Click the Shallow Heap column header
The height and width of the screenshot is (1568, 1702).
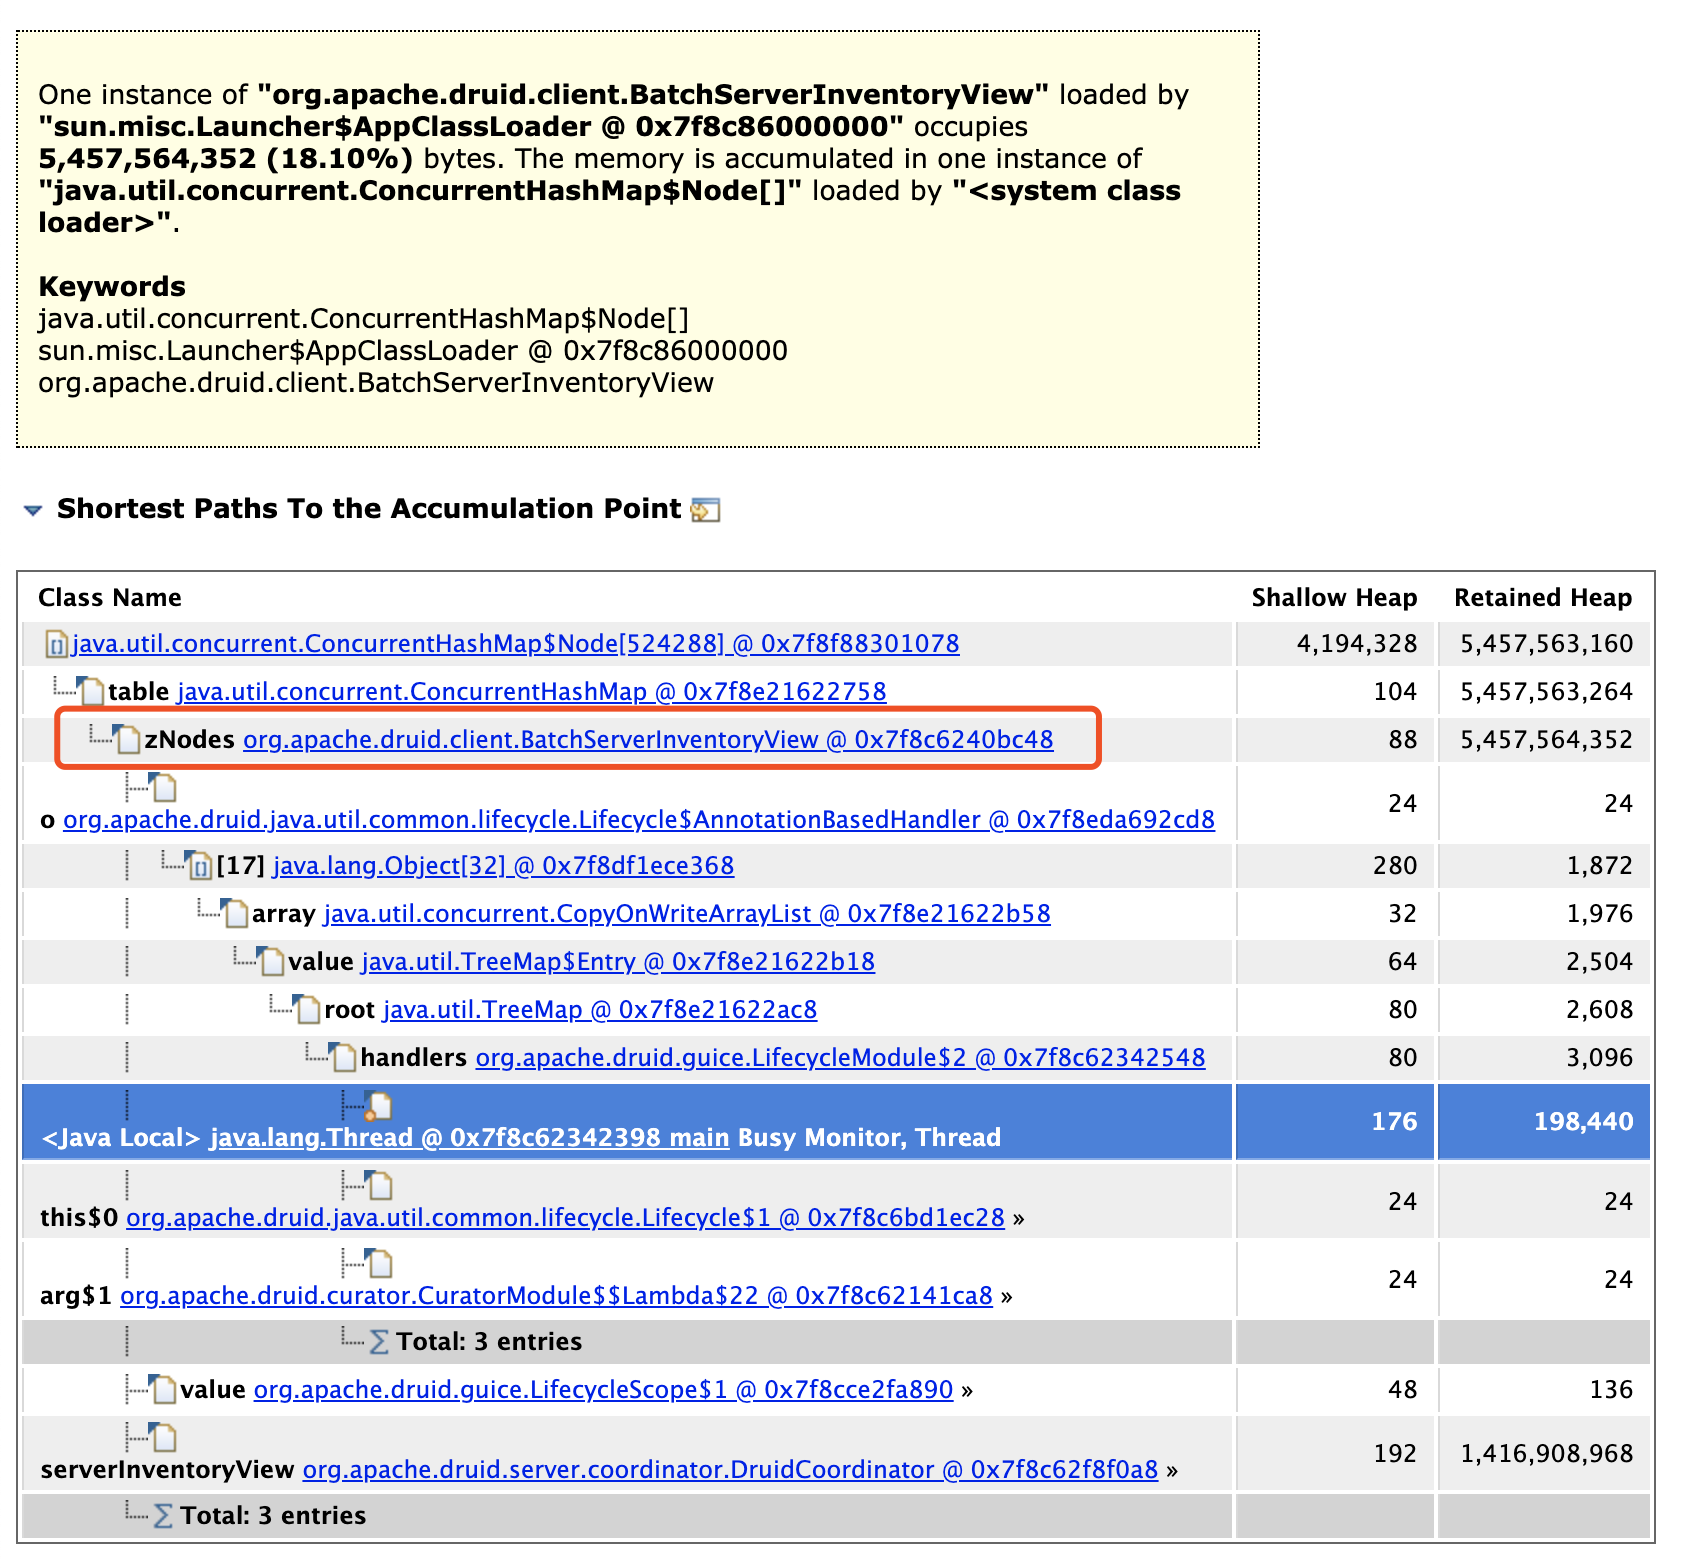1334,598
